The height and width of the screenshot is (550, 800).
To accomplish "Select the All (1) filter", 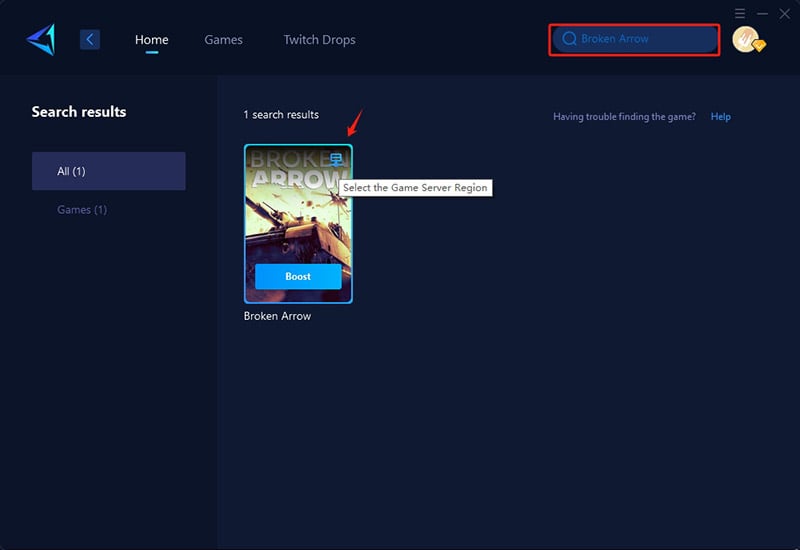I will click(x=109, y=171).
